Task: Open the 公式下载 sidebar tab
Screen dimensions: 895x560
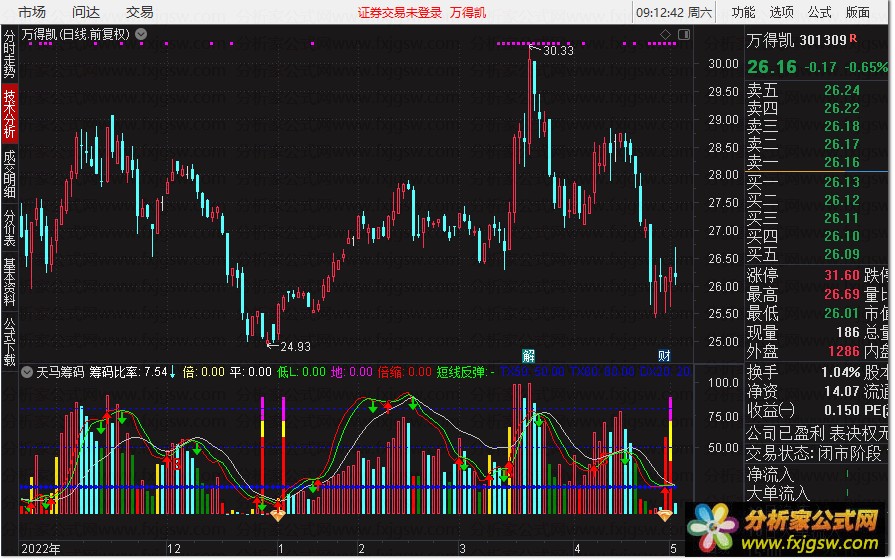Action: click(x=9, y=341)
